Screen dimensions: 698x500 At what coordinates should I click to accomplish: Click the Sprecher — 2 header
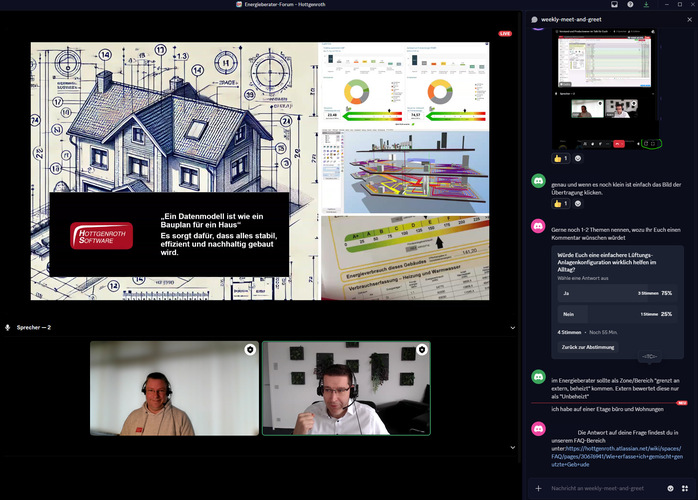pos(33,327)
